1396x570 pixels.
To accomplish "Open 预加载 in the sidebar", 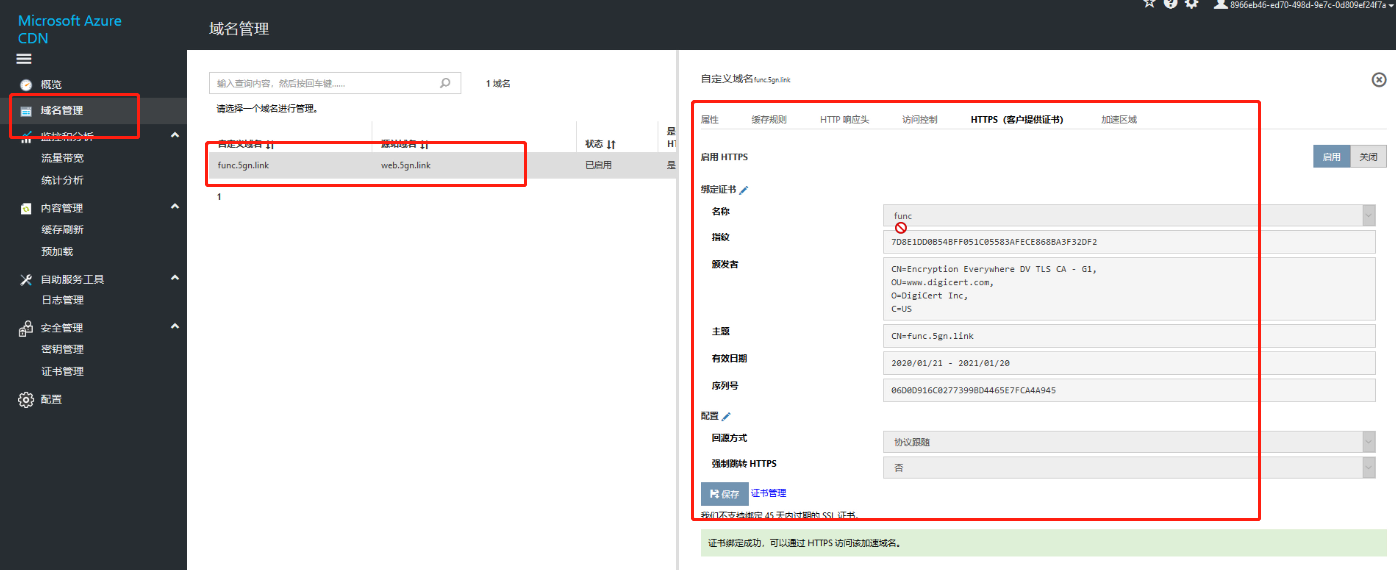I will click(x=57, y=251).
